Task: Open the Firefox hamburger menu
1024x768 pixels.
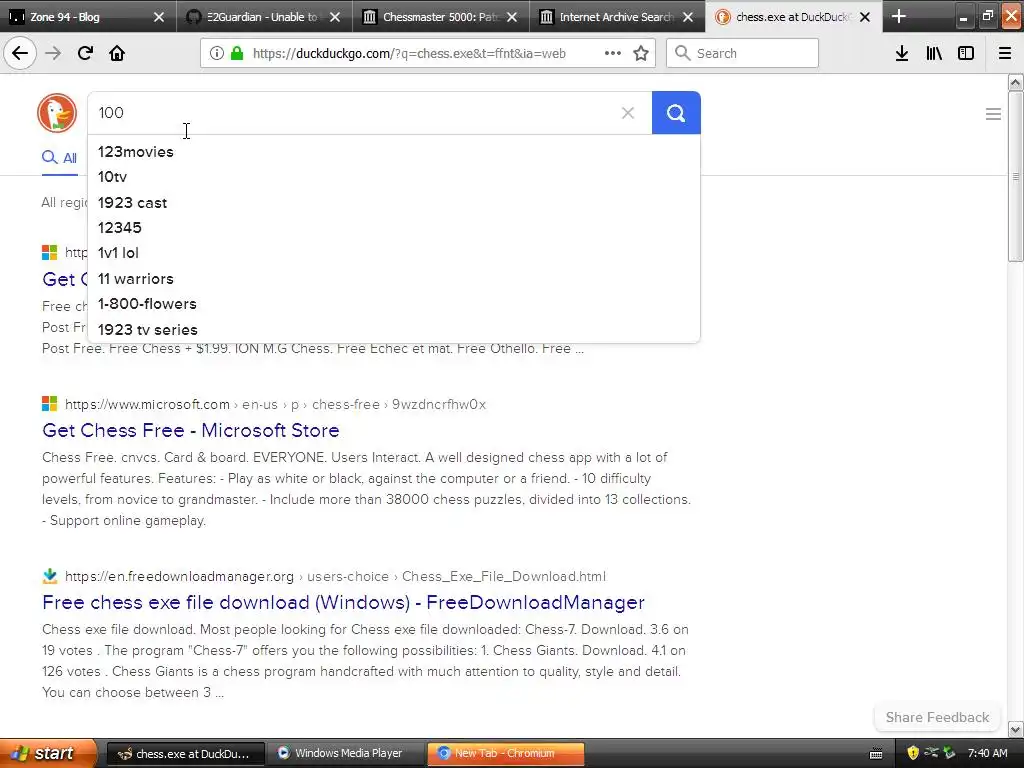Action: click(1005, 53)
